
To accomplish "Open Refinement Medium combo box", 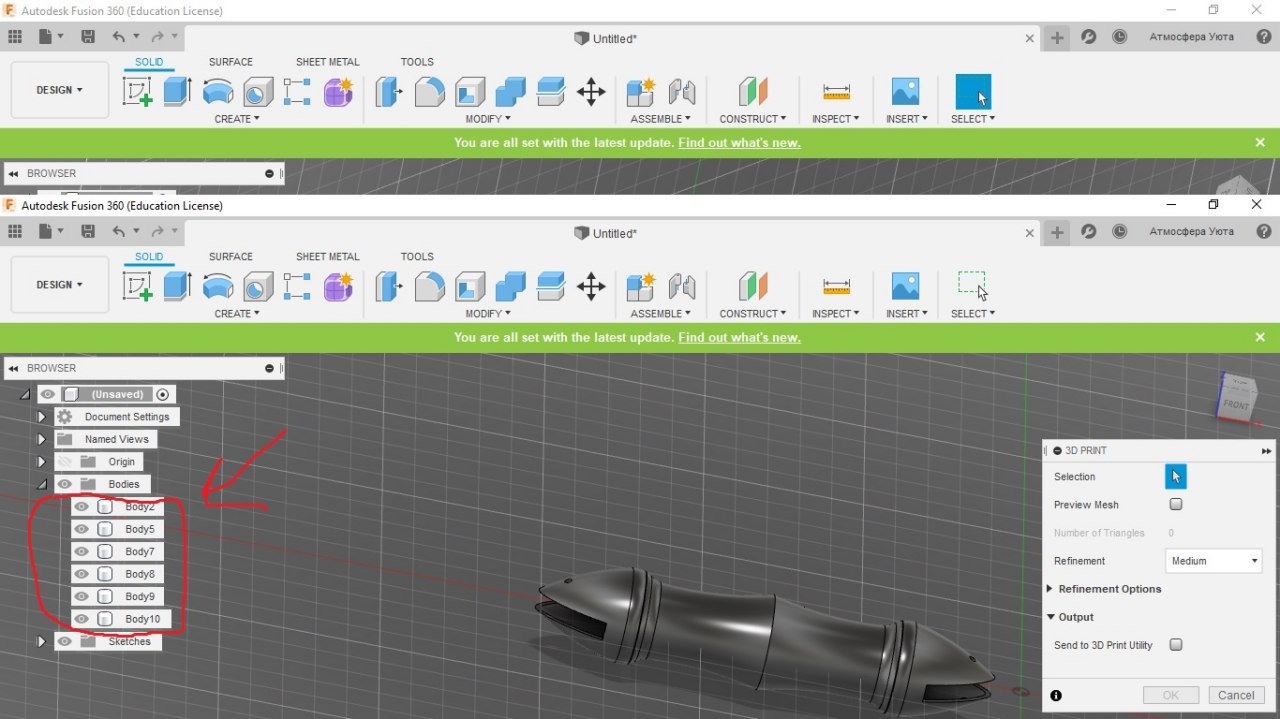I will point(1214,561).
